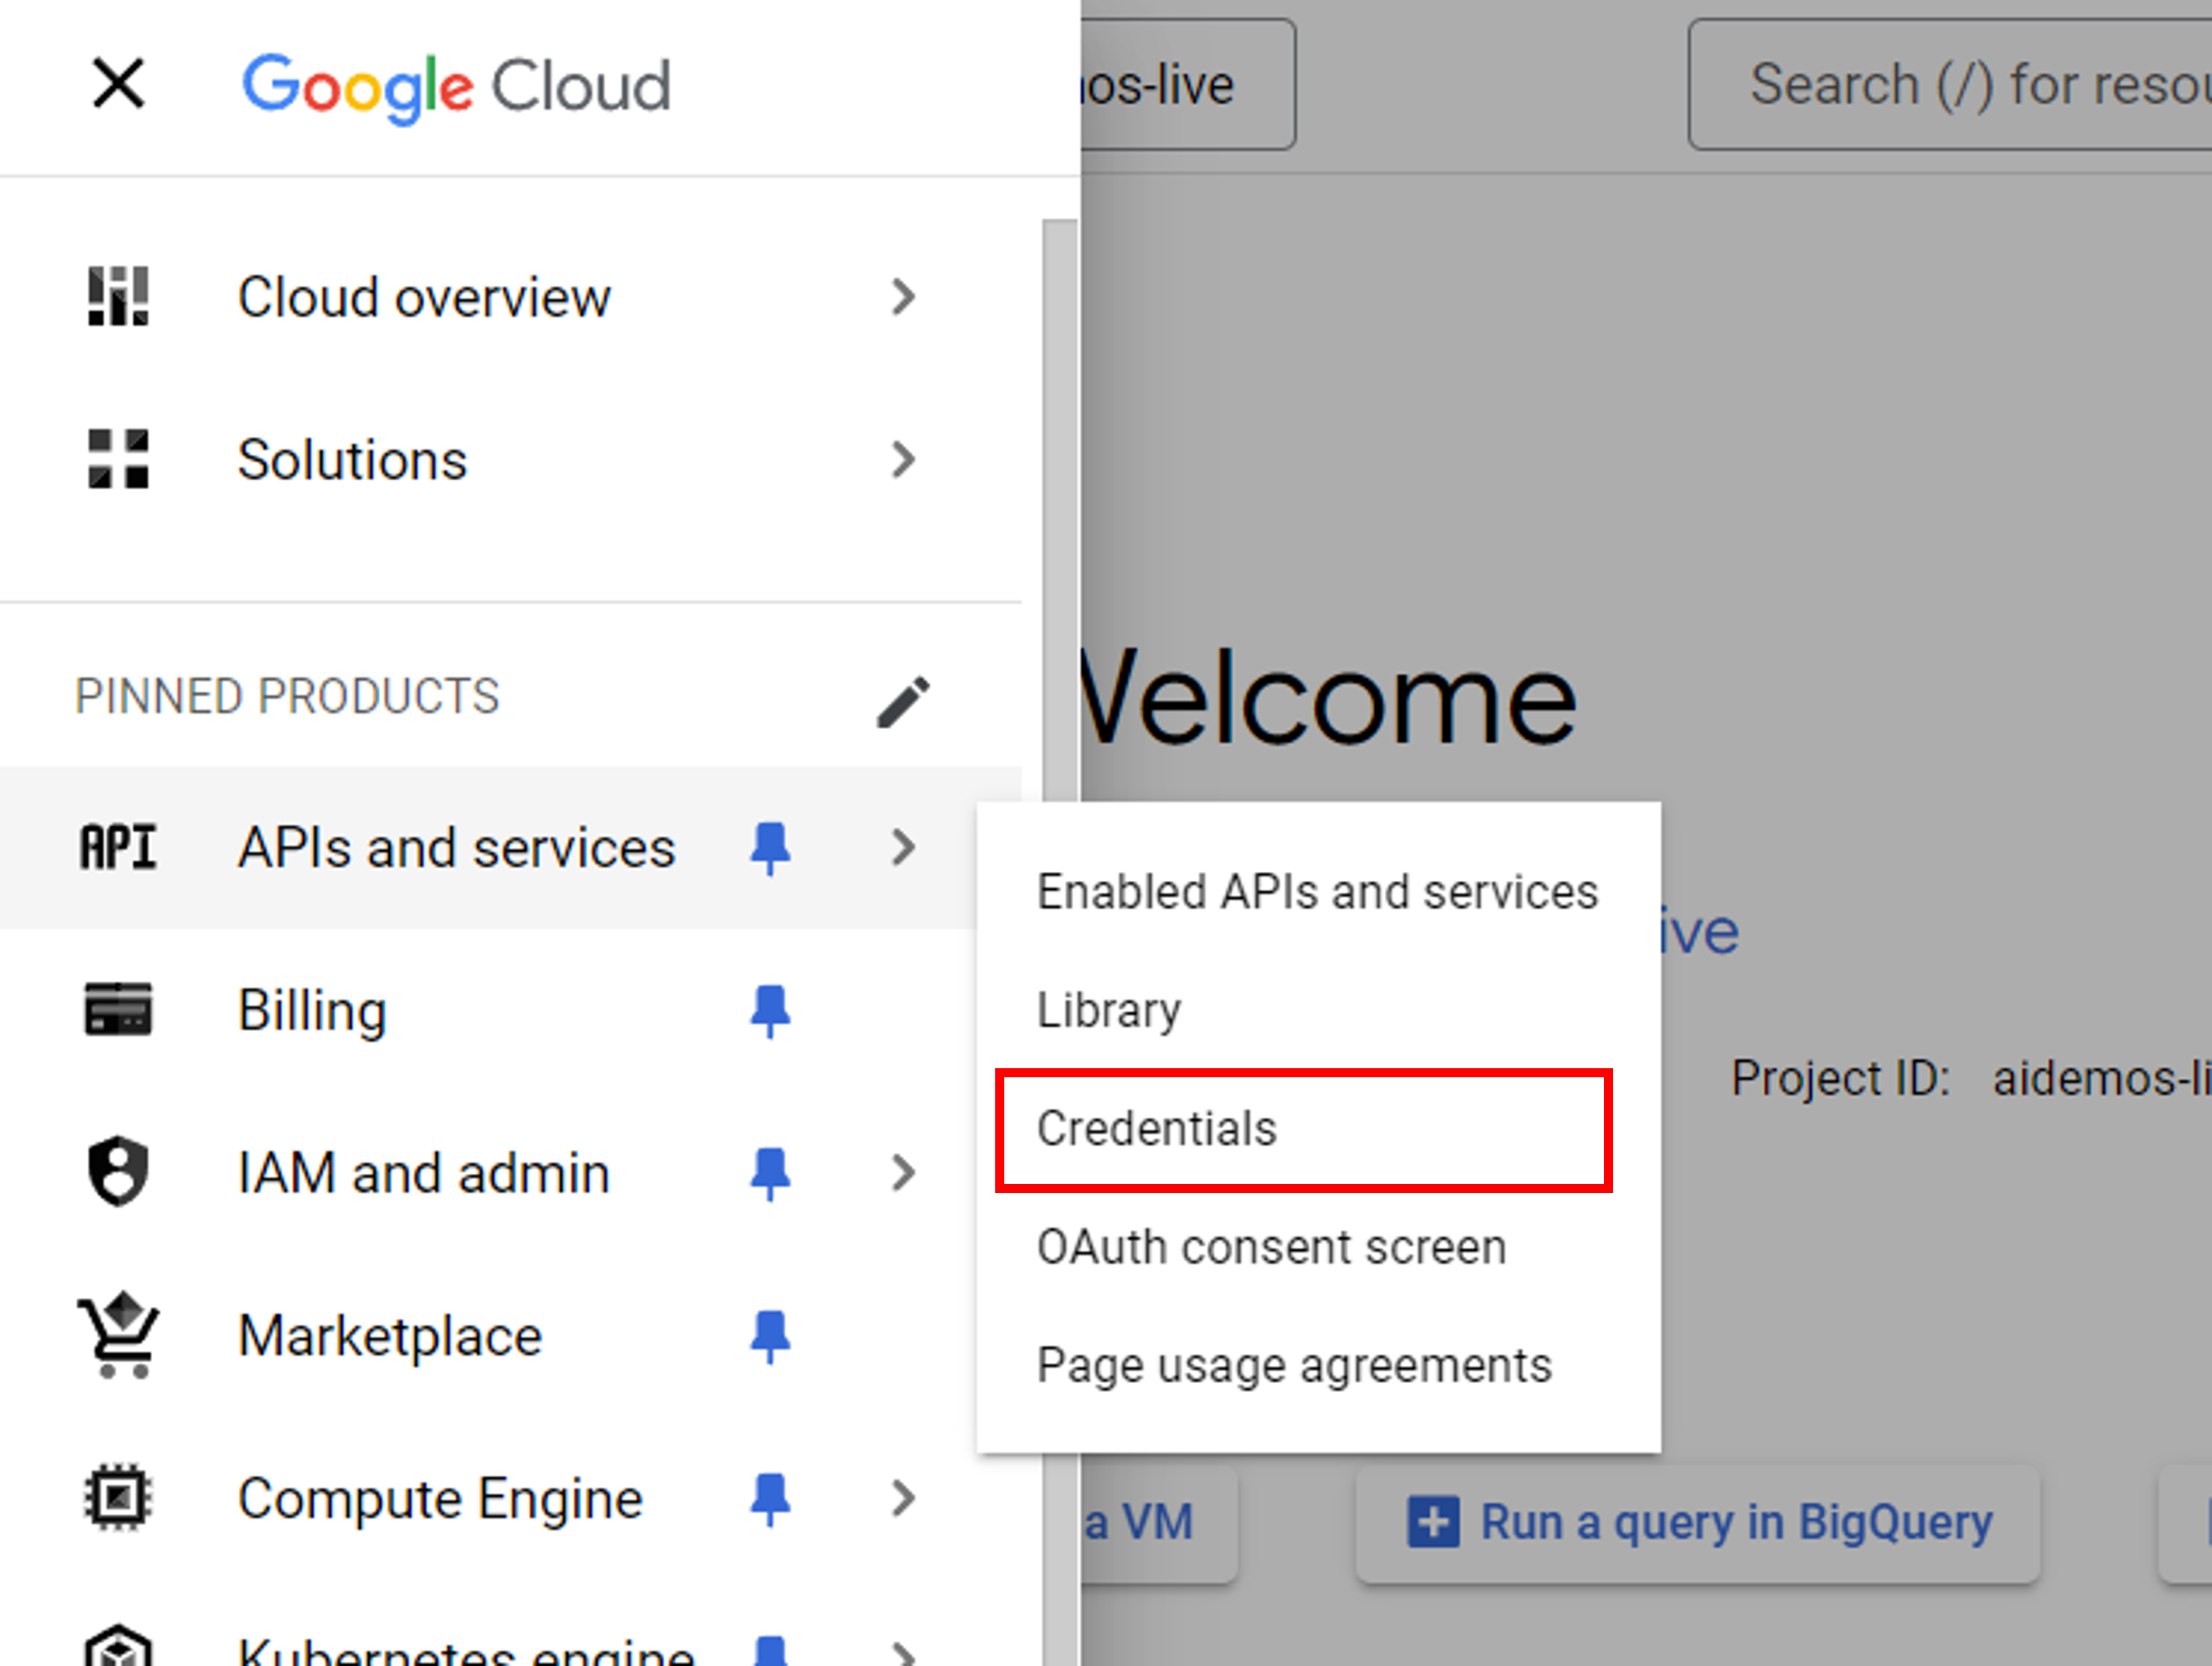Expand the Compute Engine chevron
This screenshot has width=2212, height=1666.
tap(904, 1498)
